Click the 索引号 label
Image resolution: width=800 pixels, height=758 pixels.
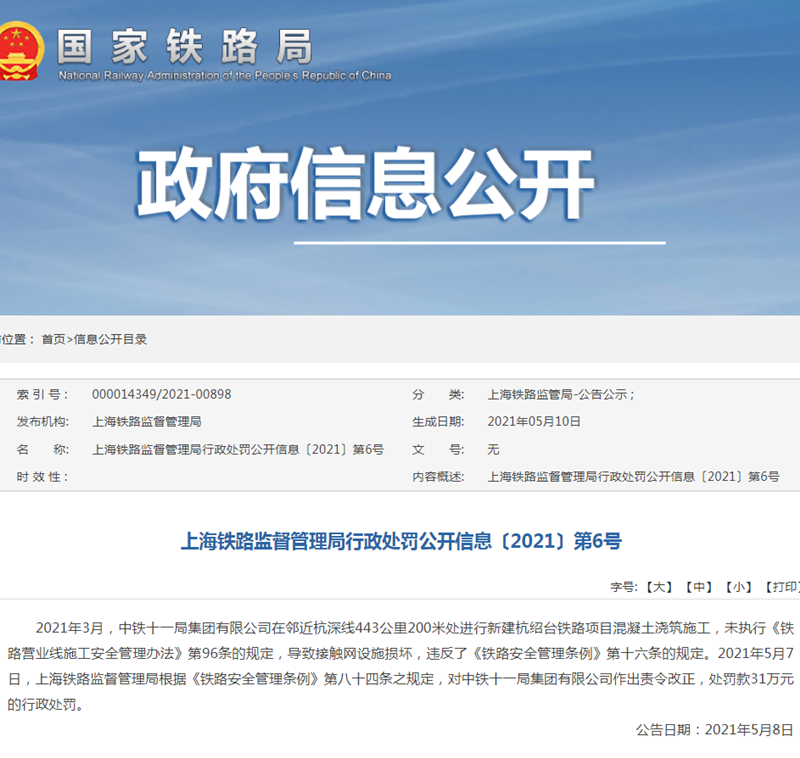pos(42,394)
